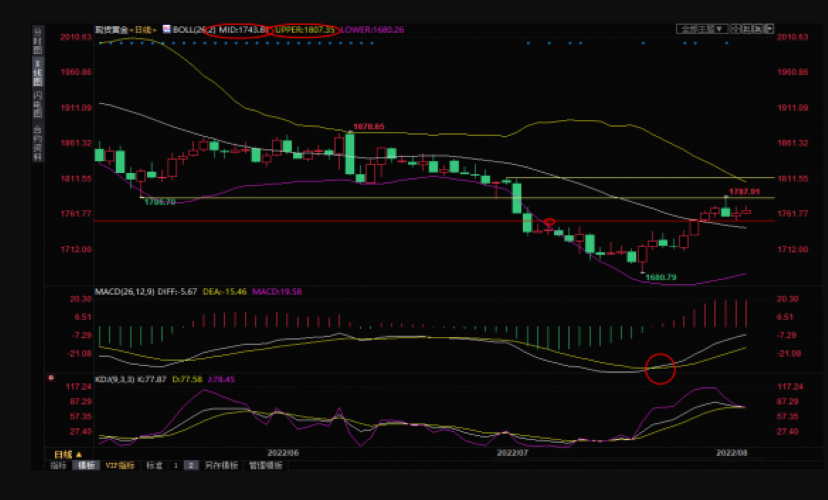Click the small marker icon left of KDJ label

tap(51, 378)
